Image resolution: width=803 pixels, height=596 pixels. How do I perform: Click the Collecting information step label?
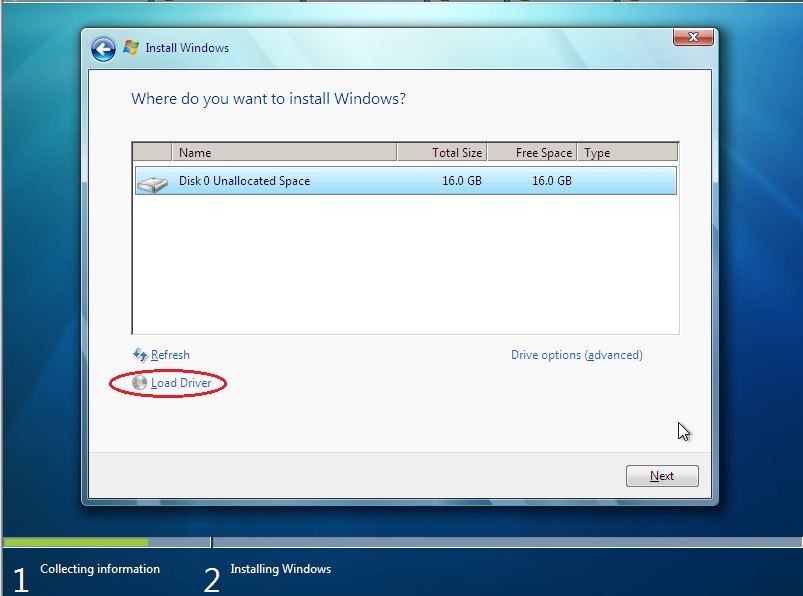100,569
